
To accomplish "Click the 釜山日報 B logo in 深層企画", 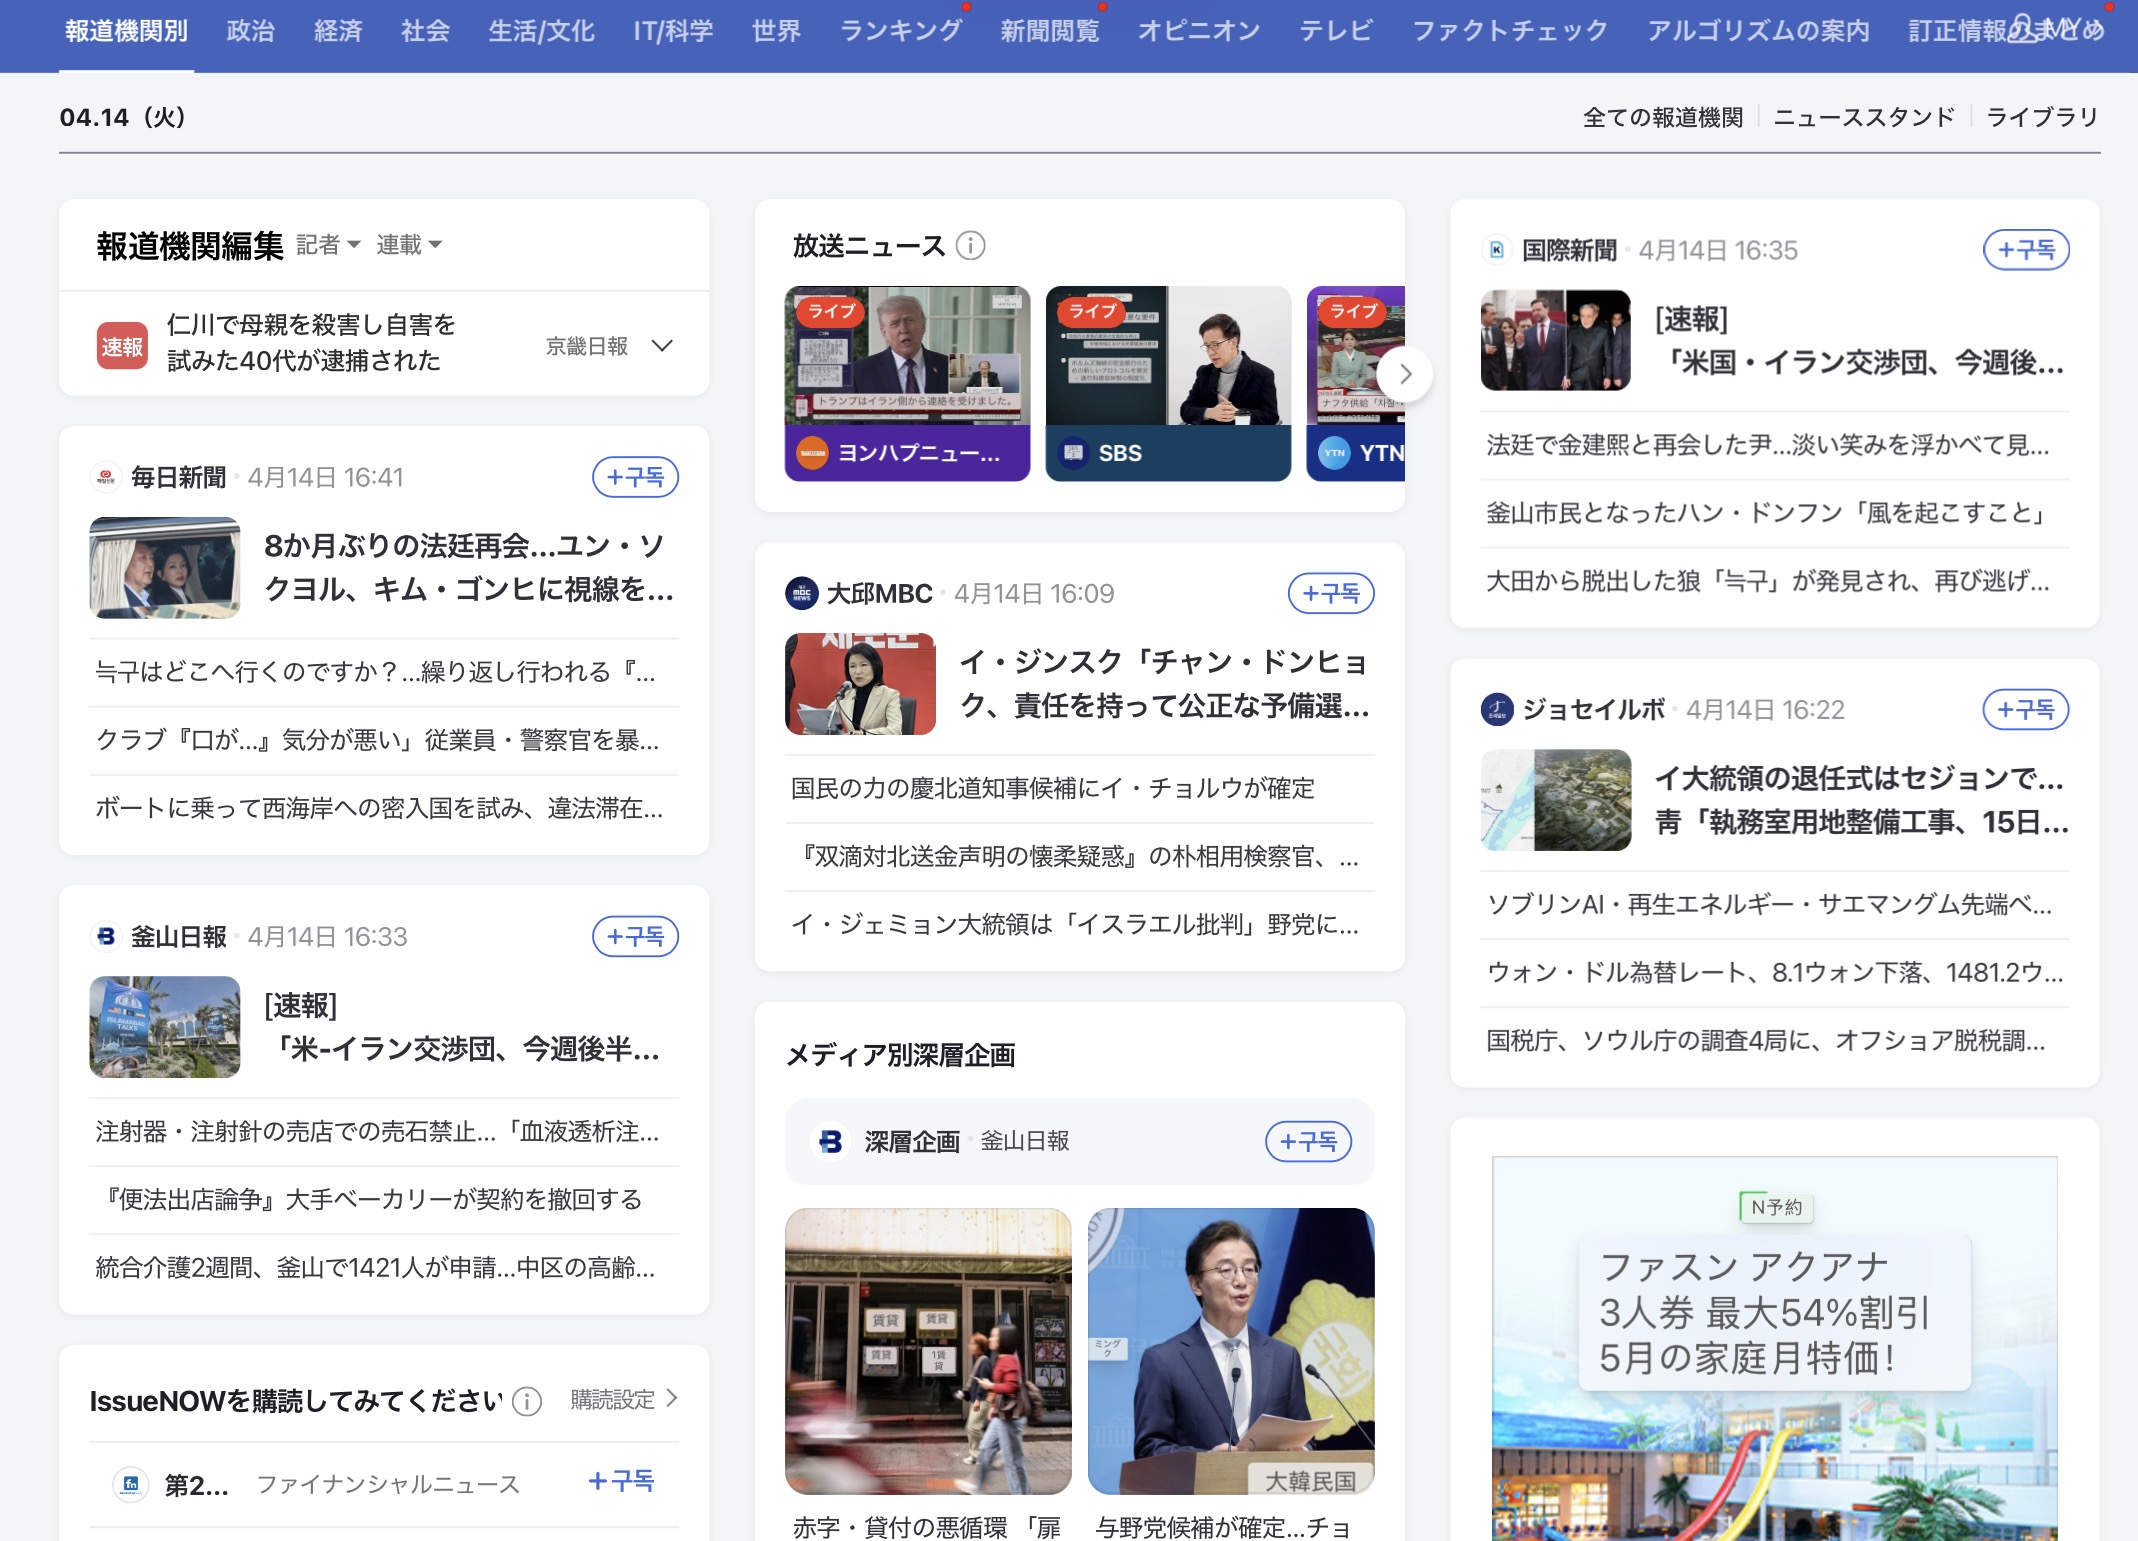I will [x=830, y=1141].
